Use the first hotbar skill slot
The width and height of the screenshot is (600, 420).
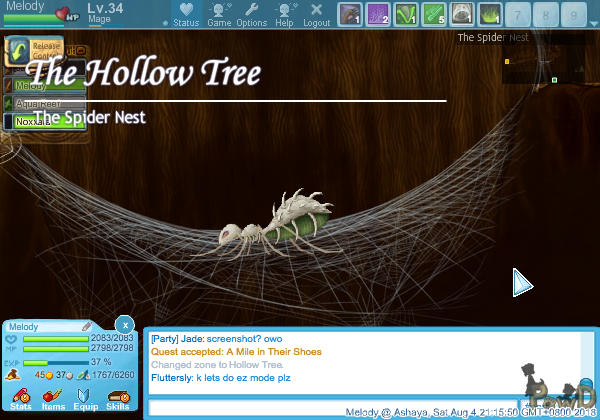[350, 14]
